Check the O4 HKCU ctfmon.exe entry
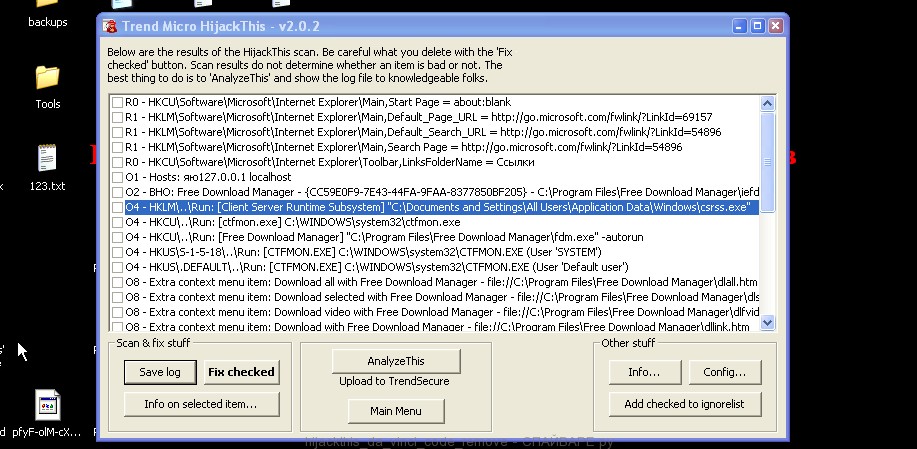This screenshot has width=917, height=449. (x=118, y=222)
